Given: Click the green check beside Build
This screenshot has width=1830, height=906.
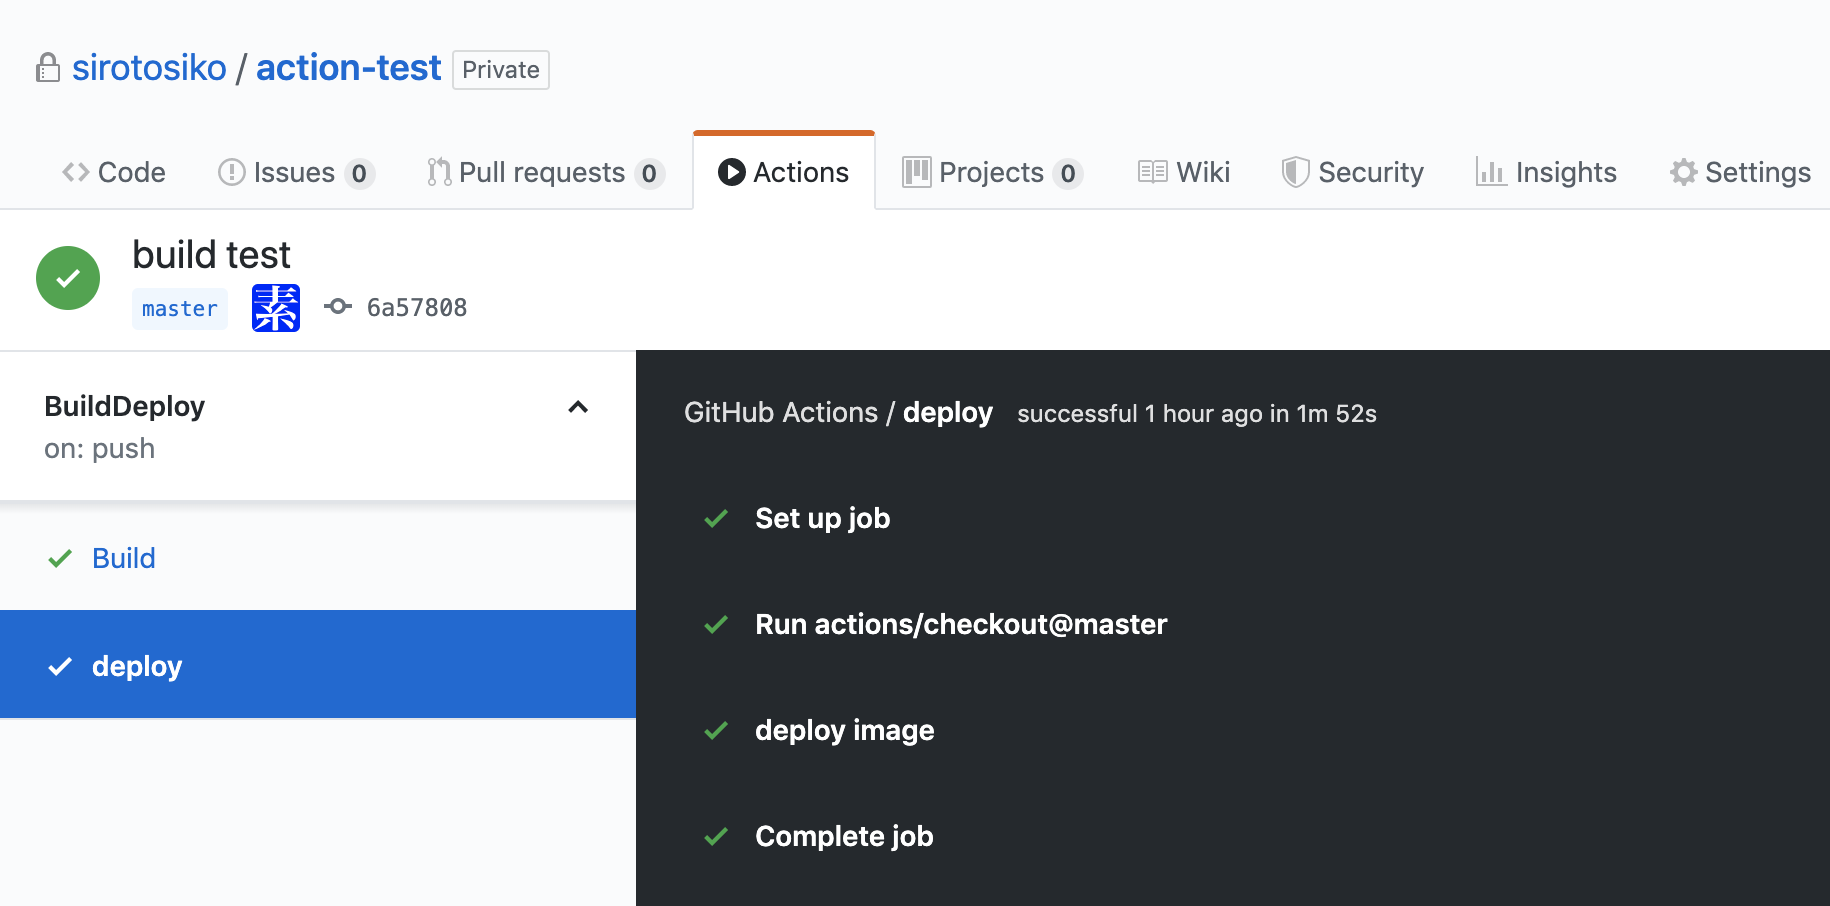Looking at the screenshot, I should click(60, 558).
